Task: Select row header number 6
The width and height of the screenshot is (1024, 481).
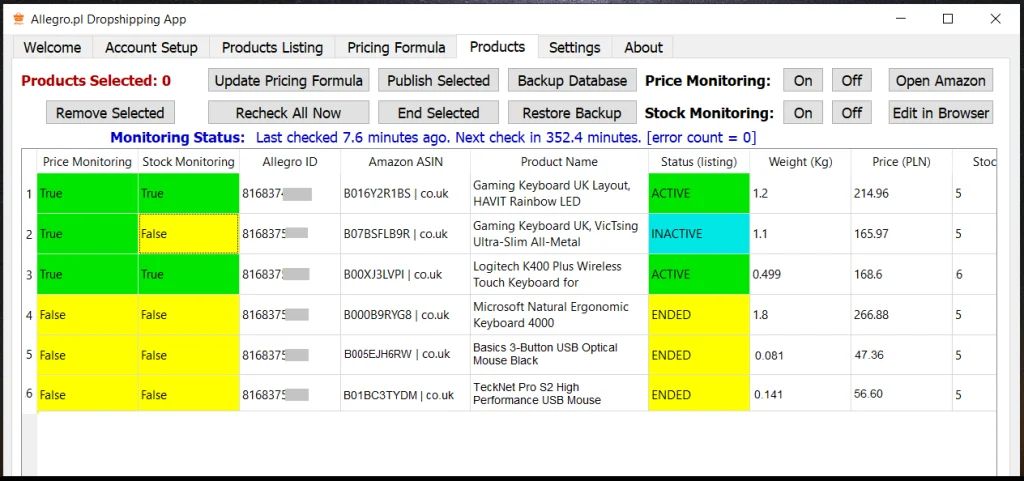Action: (29, 394)
